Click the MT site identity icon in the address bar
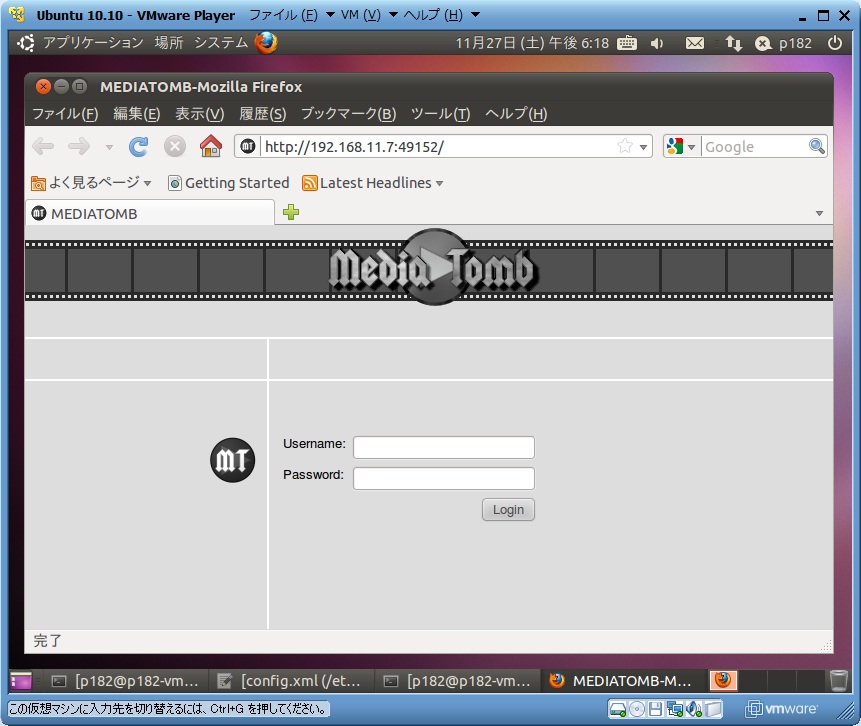This screenshot has width=861, height=726. pyautogui.click(x=248, y=147)
